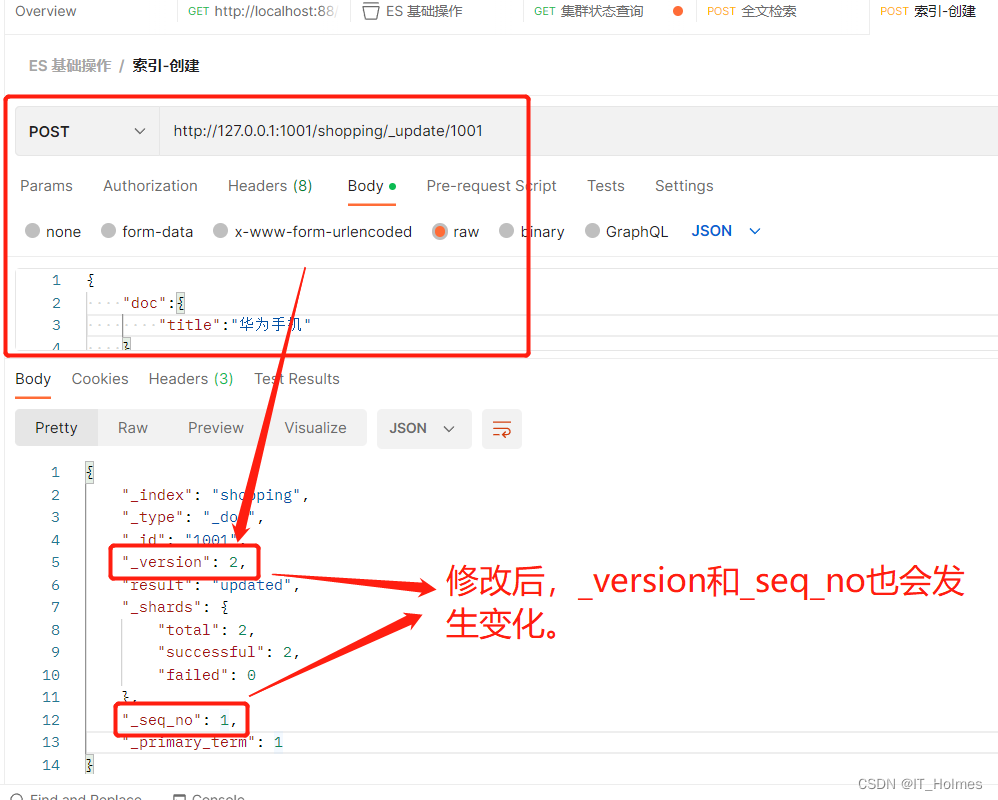Switch to the Headers (8) request tab

point(270,186)
